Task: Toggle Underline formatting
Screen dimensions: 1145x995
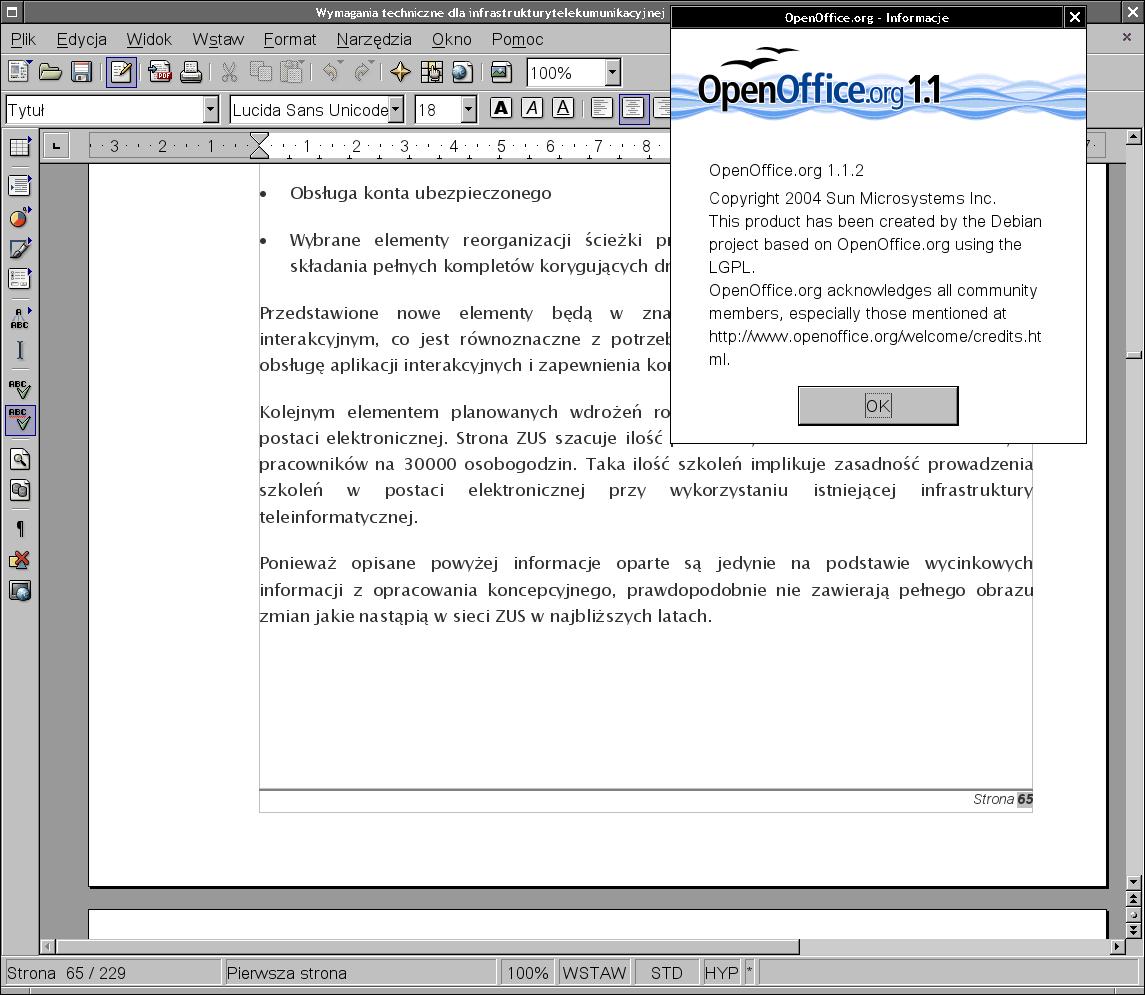Action: pos(562,109)
